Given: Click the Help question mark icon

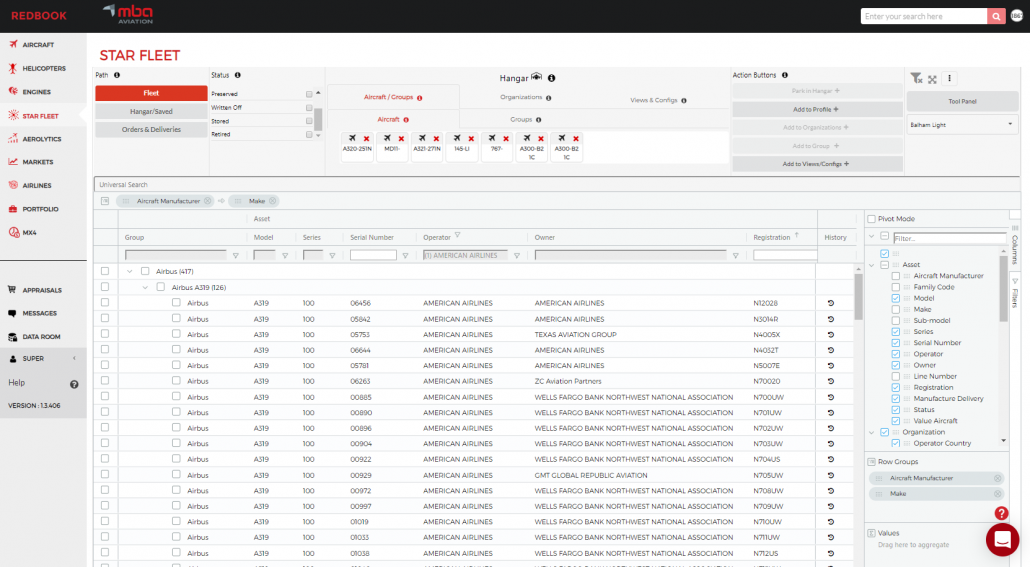Looking at the screenshot, I should pos(74,384).
